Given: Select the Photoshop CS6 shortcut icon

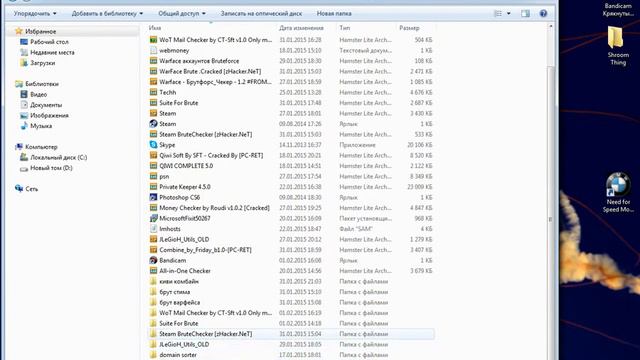Looking at the screenshot, I should point(153,197).
